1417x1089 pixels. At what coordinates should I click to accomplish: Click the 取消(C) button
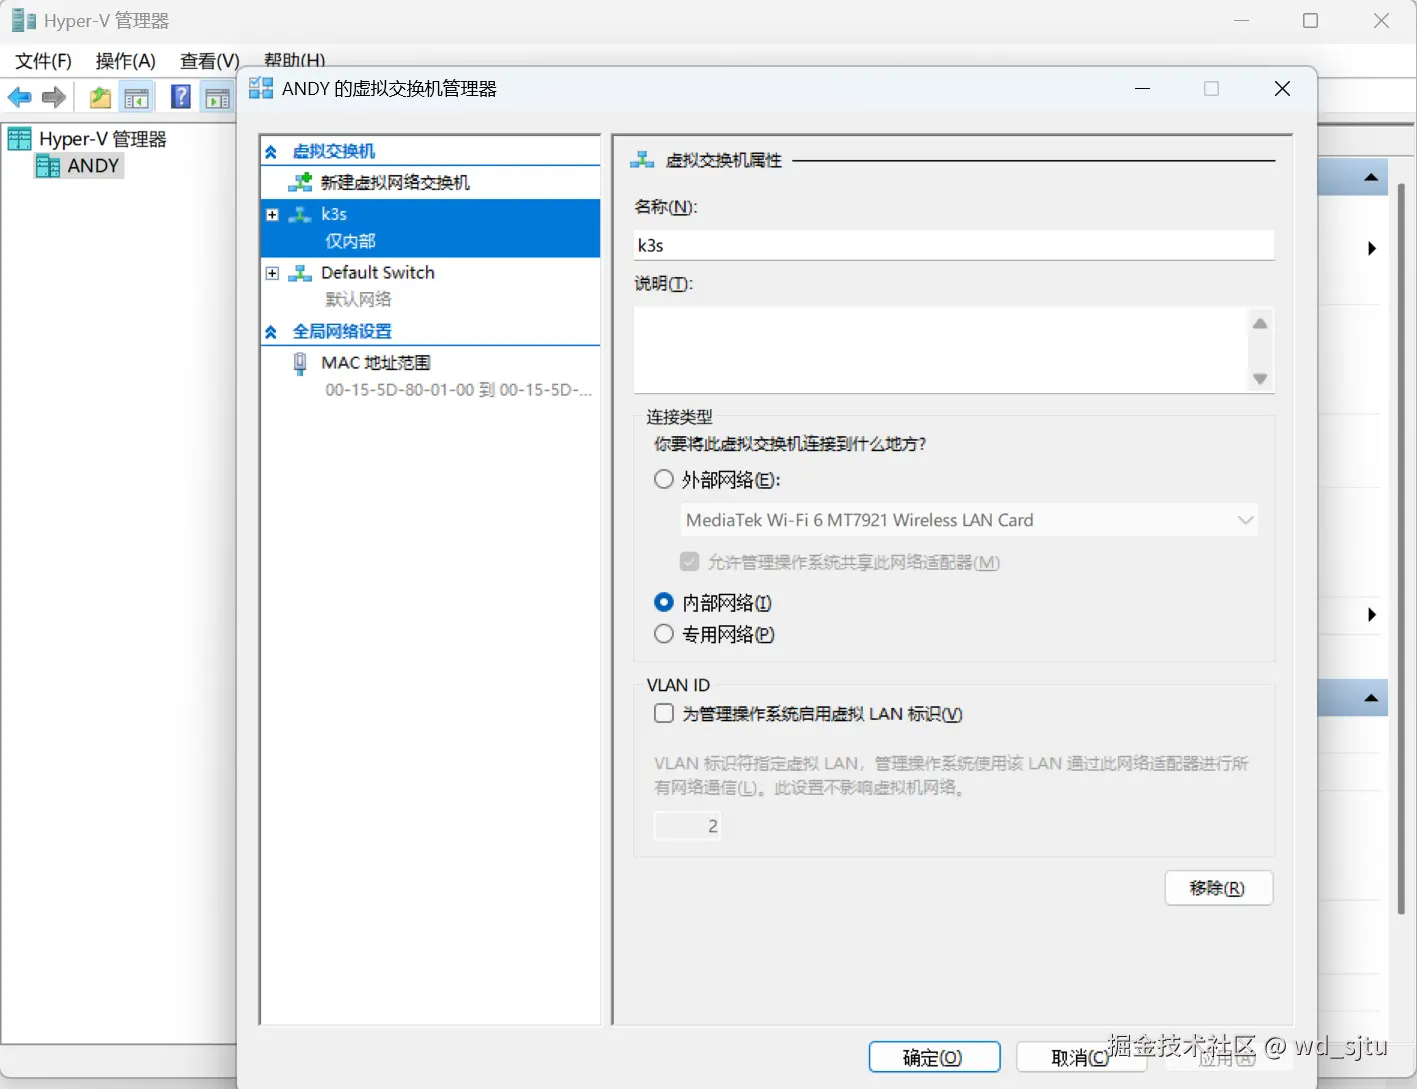pos(1081,1057)
